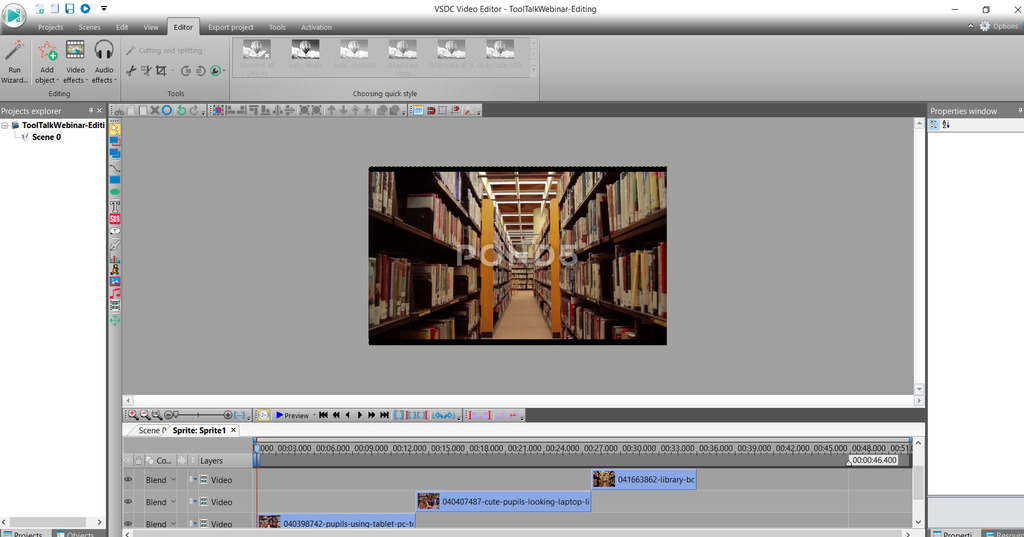
Task: Click the green undo arrow
Action: 182,110
